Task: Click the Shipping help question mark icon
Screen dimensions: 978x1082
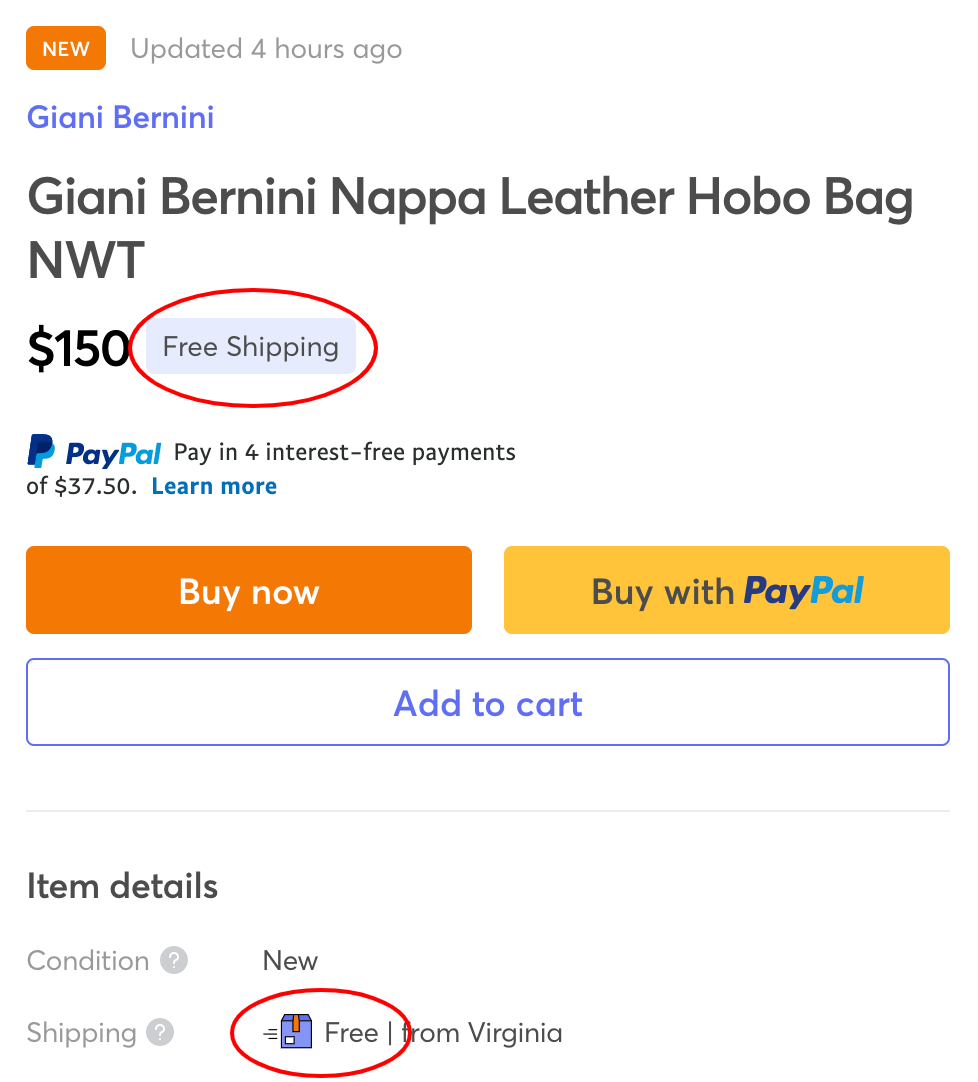Action: pyautogui.click(x=160, y=1033)
